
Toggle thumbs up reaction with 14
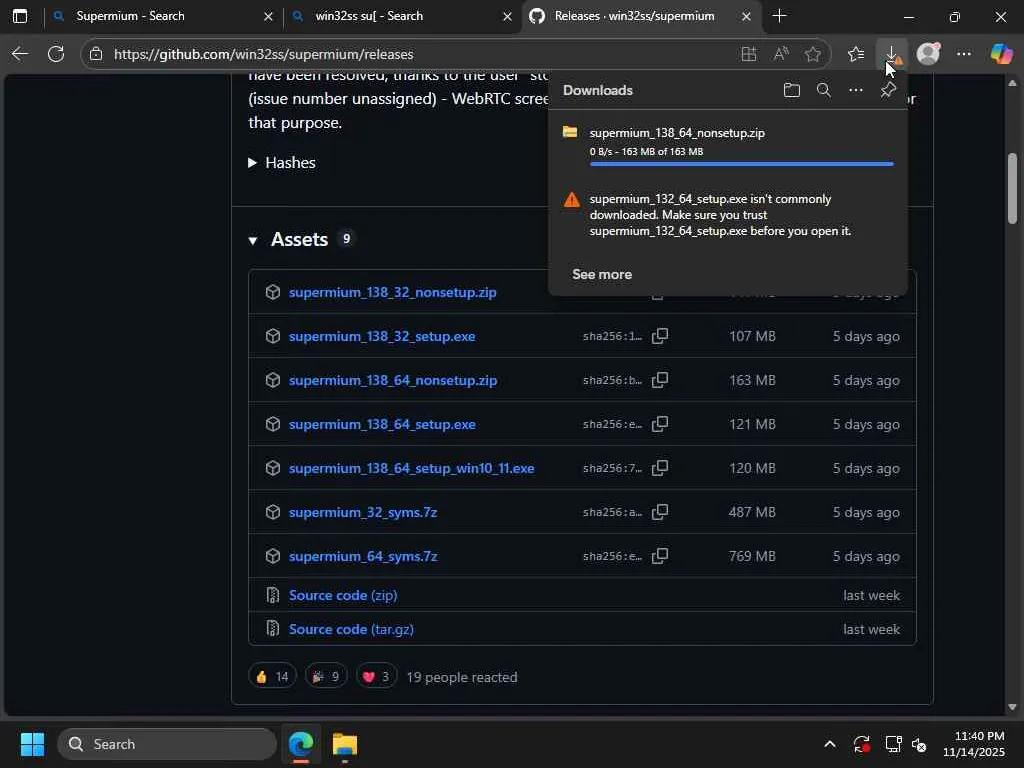(x=272, y=677)
